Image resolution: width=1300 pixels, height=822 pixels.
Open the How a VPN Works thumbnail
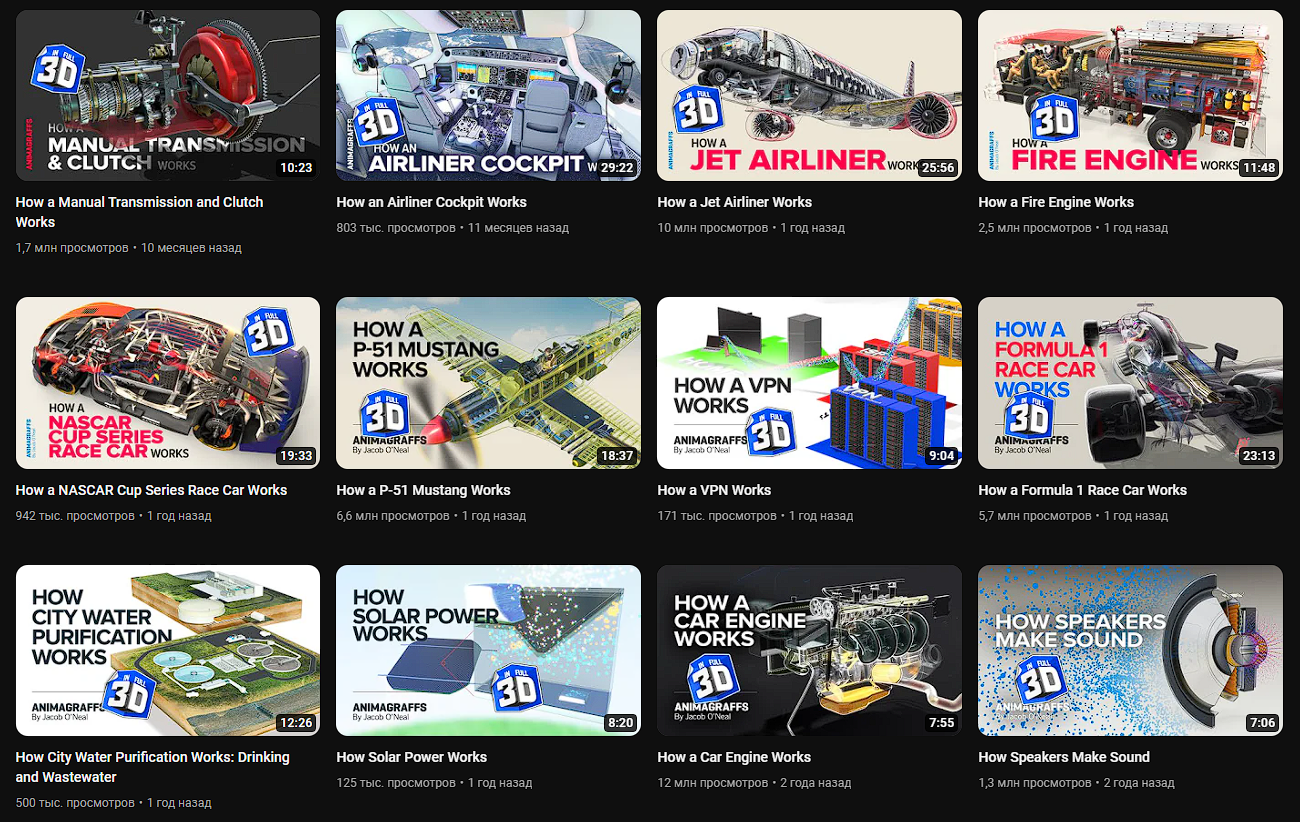coord(810,383)
